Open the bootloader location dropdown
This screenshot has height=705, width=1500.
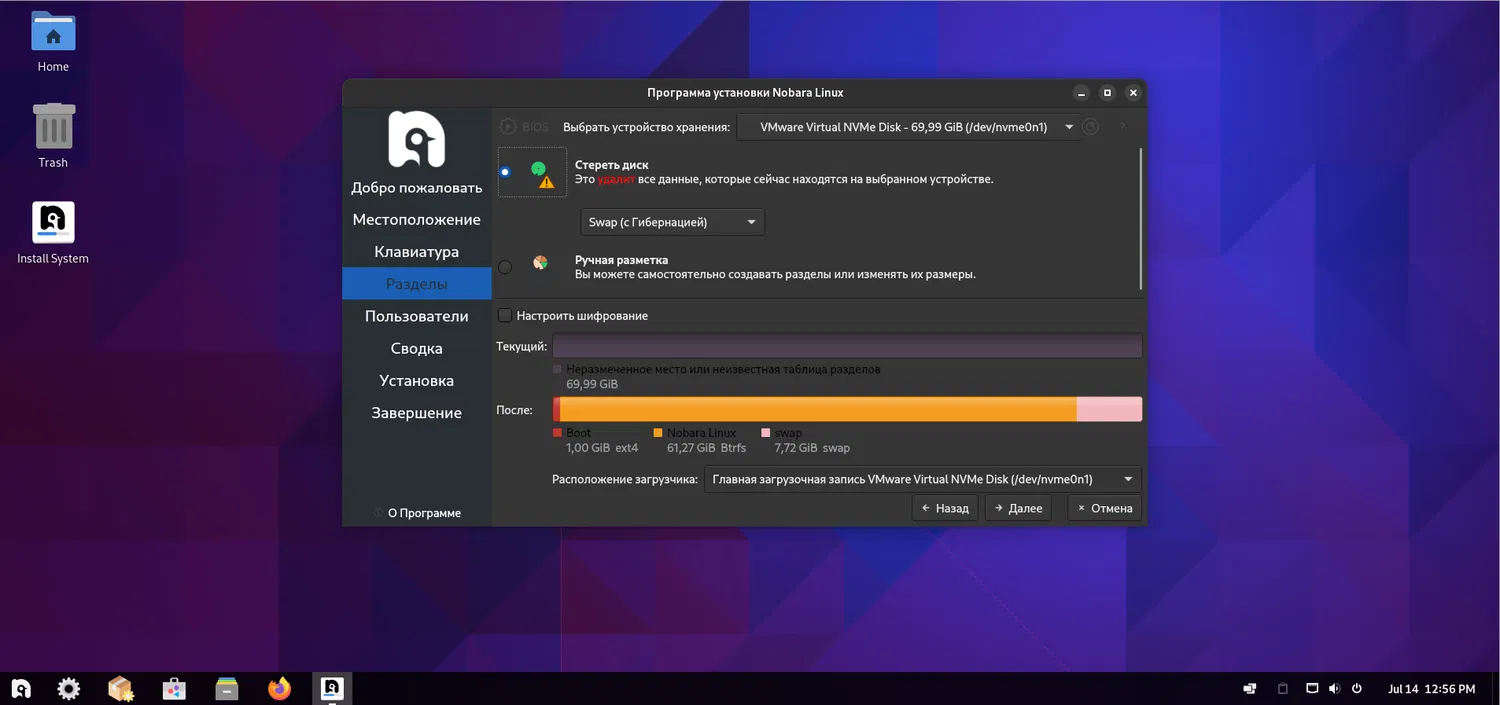pyautogui.click(x=922, y=479)
